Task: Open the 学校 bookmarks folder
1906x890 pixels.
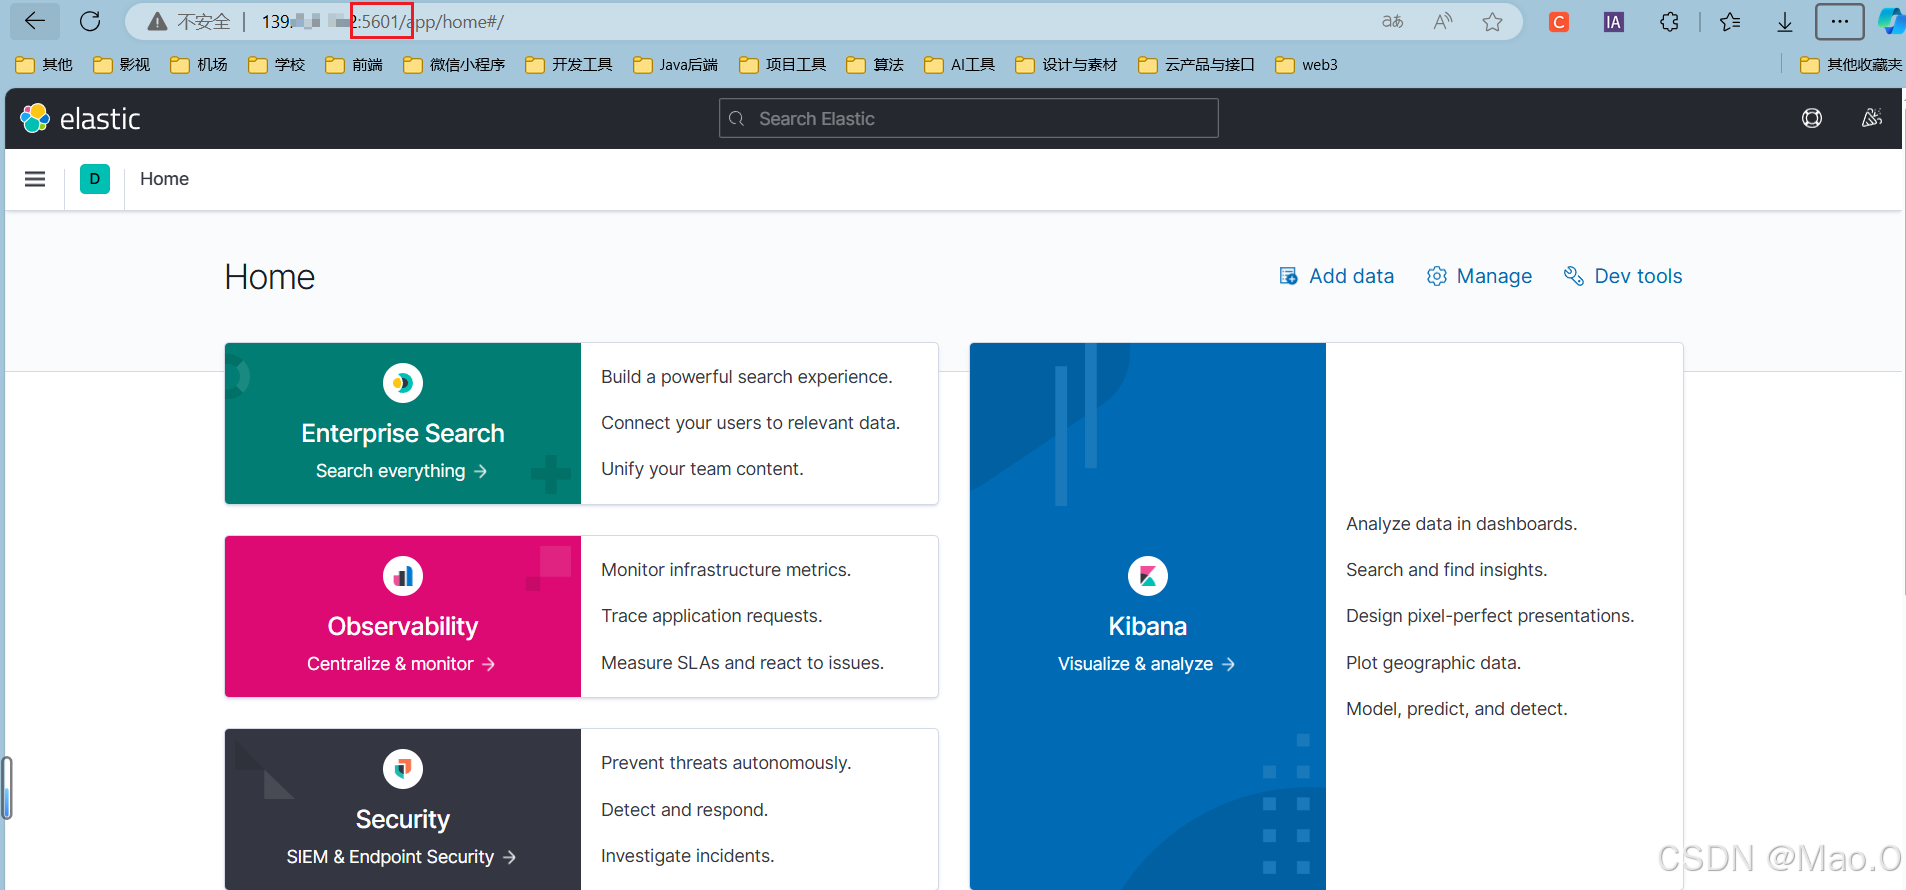Action: (x=277, y=65)
